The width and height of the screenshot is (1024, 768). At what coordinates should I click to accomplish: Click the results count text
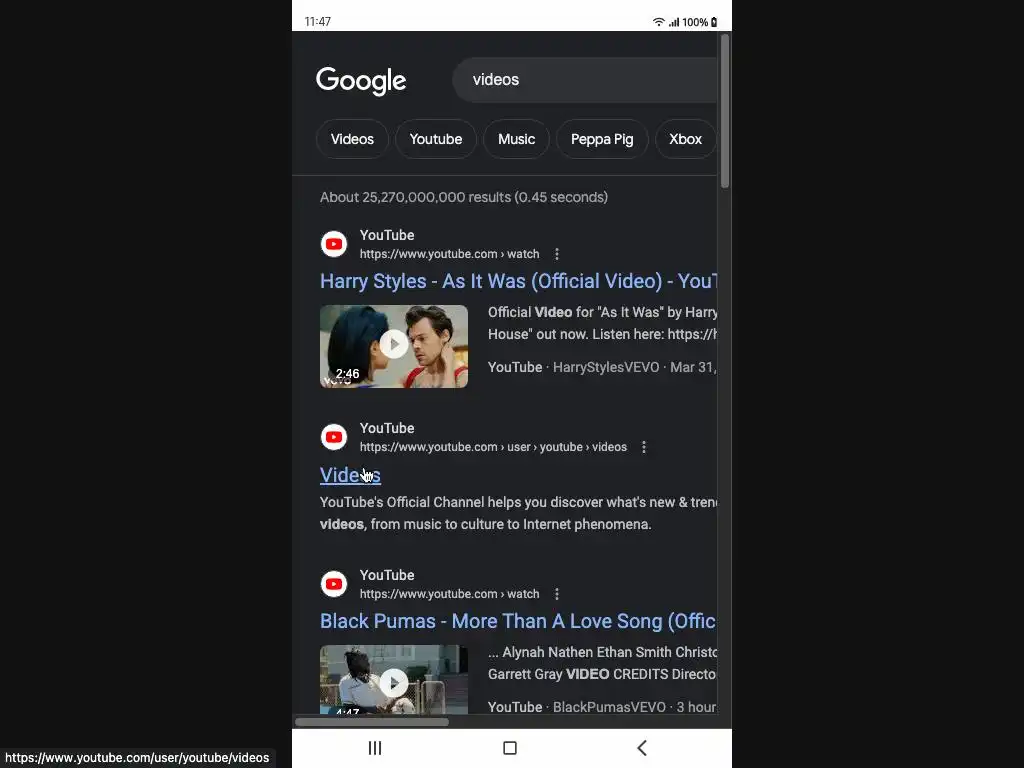click(464, 197)
